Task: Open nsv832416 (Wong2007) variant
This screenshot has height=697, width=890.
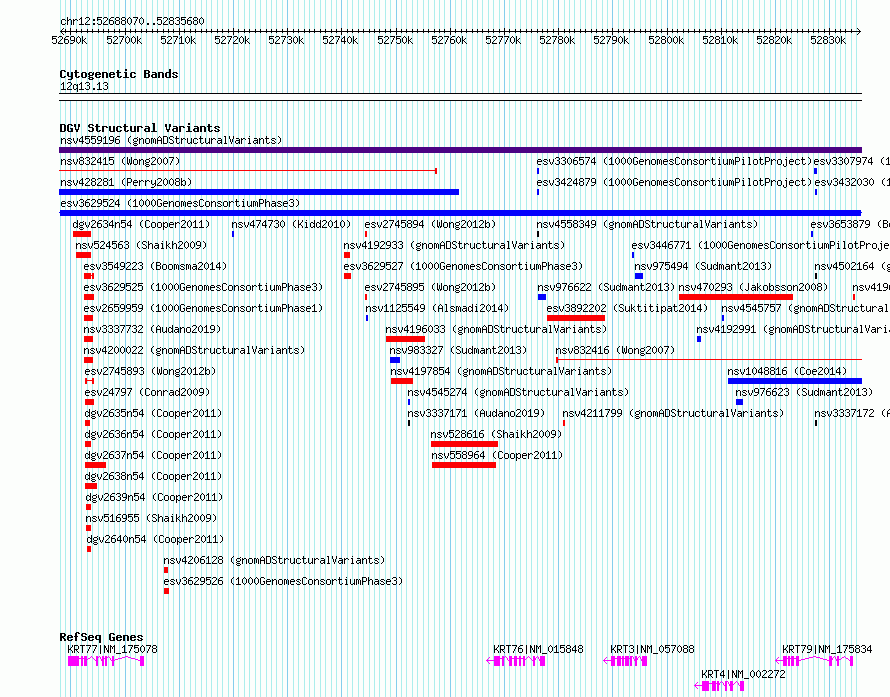Action: tap(615, 350)
